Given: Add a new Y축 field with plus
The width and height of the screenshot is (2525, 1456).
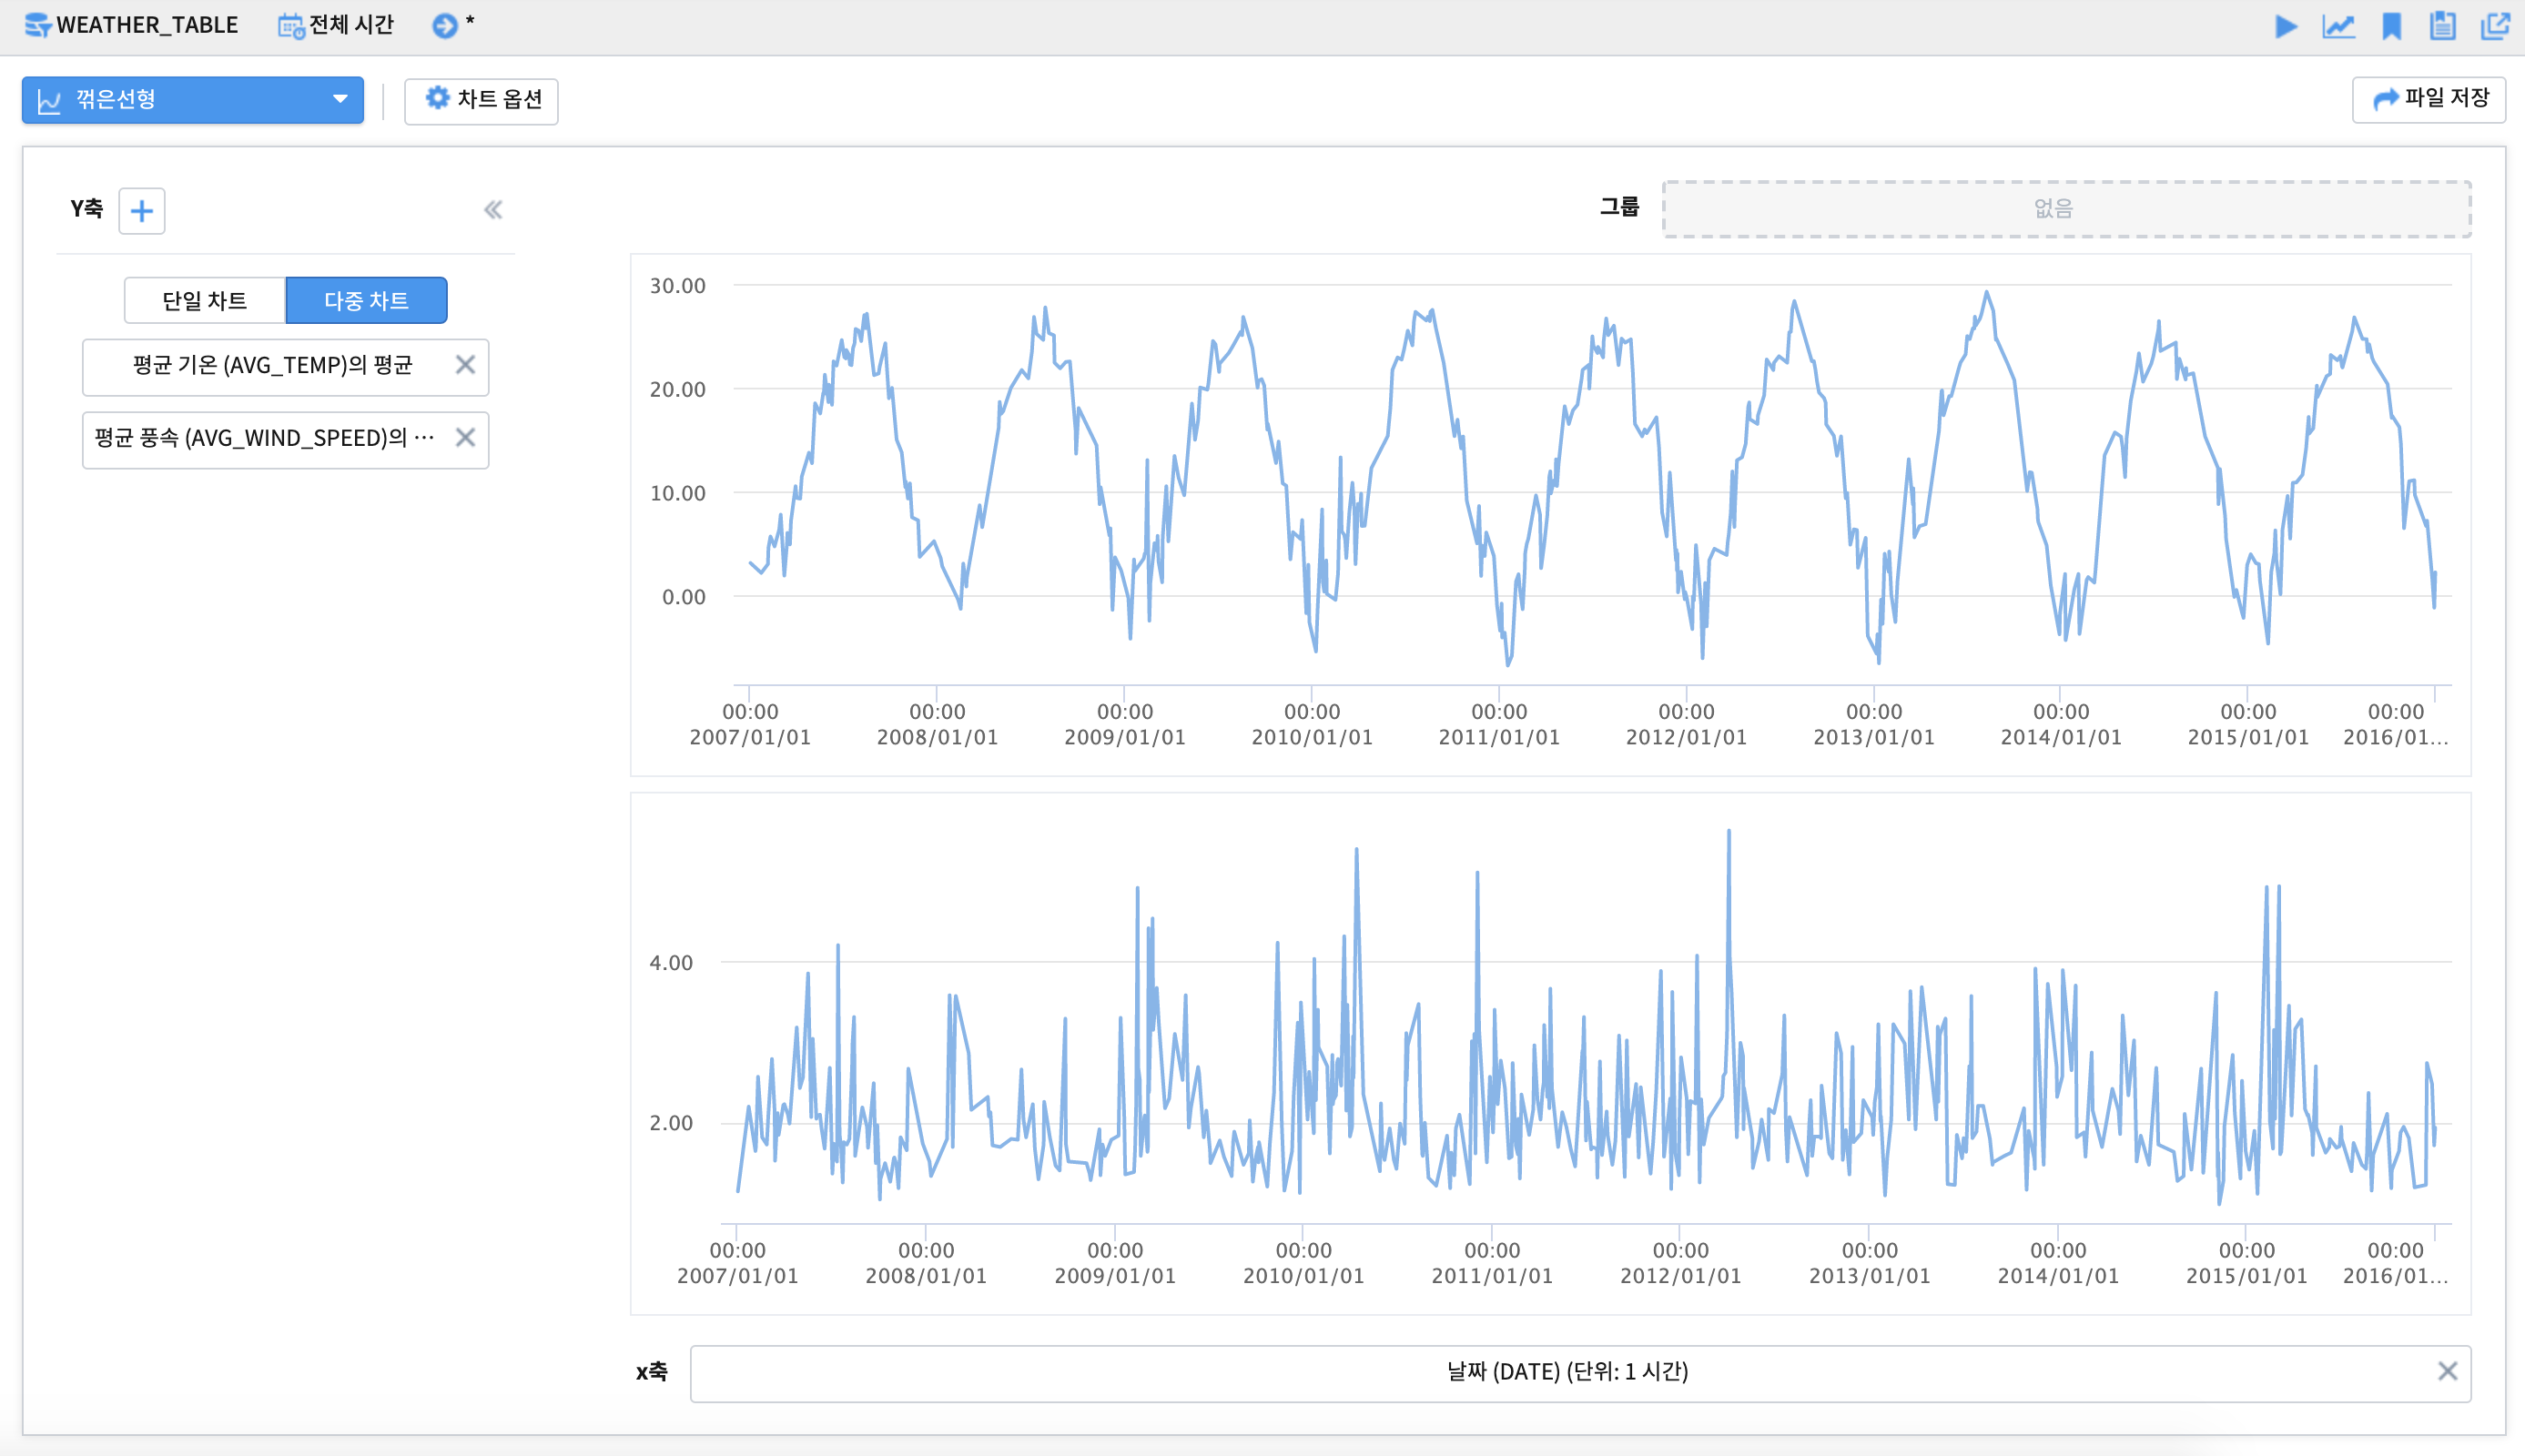Looking at the screenshot, I should (x=142, y=210).
